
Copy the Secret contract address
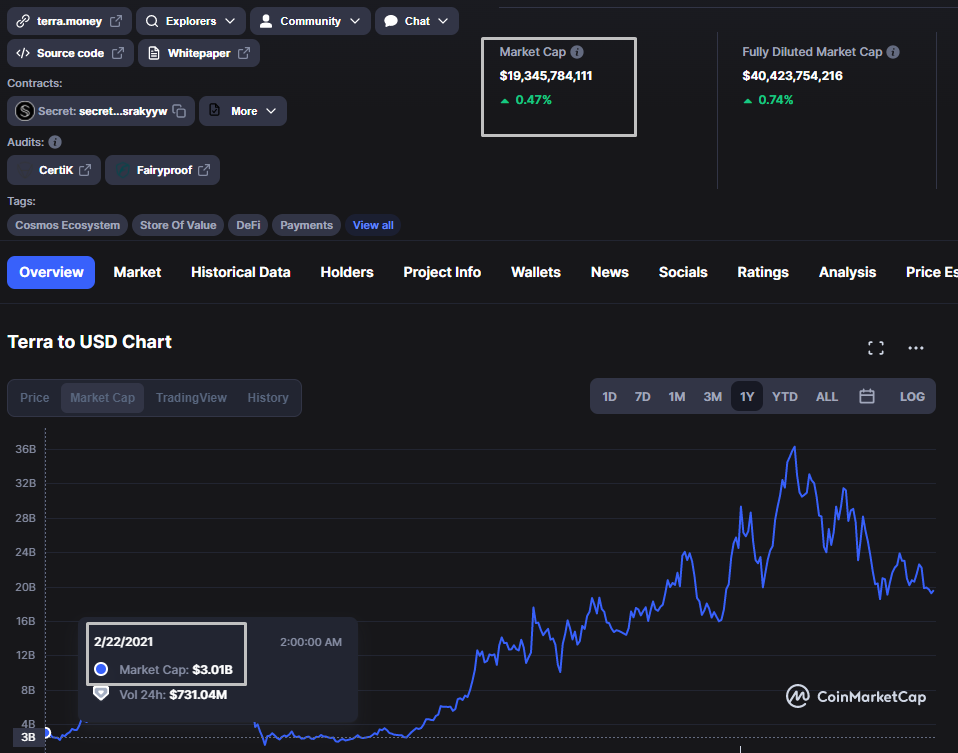(x=179, y=111)
